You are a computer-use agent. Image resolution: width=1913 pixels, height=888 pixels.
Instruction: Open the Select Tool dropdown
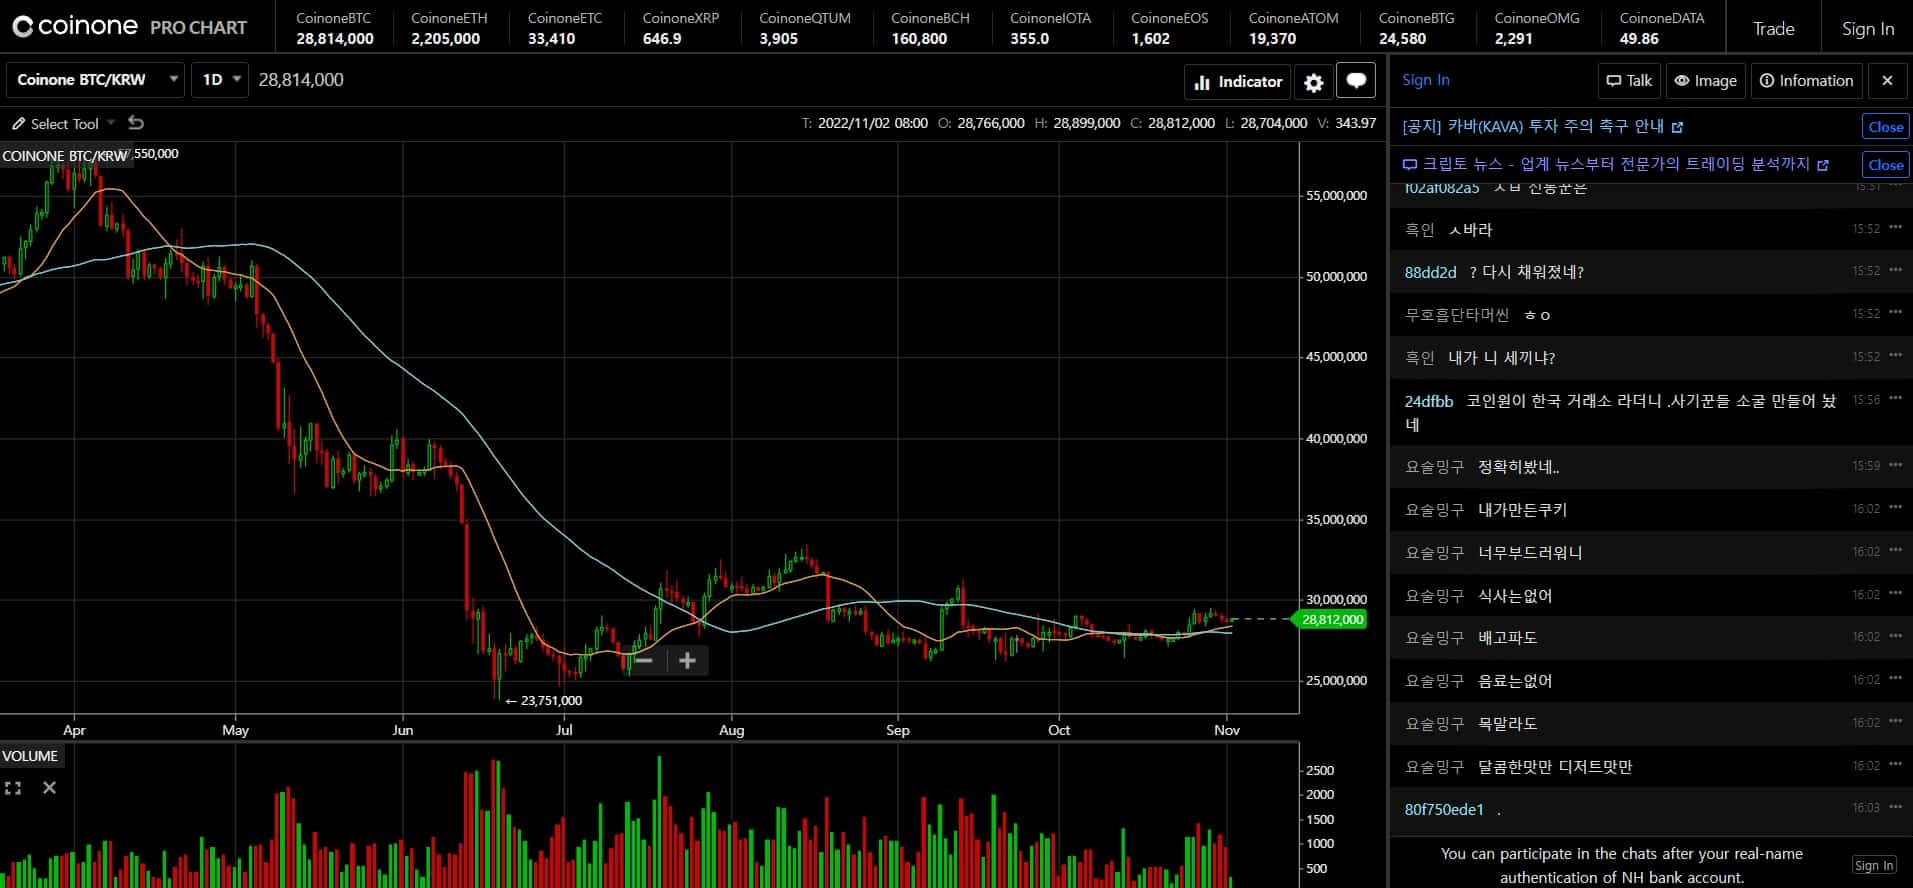(x=63, y=124)
